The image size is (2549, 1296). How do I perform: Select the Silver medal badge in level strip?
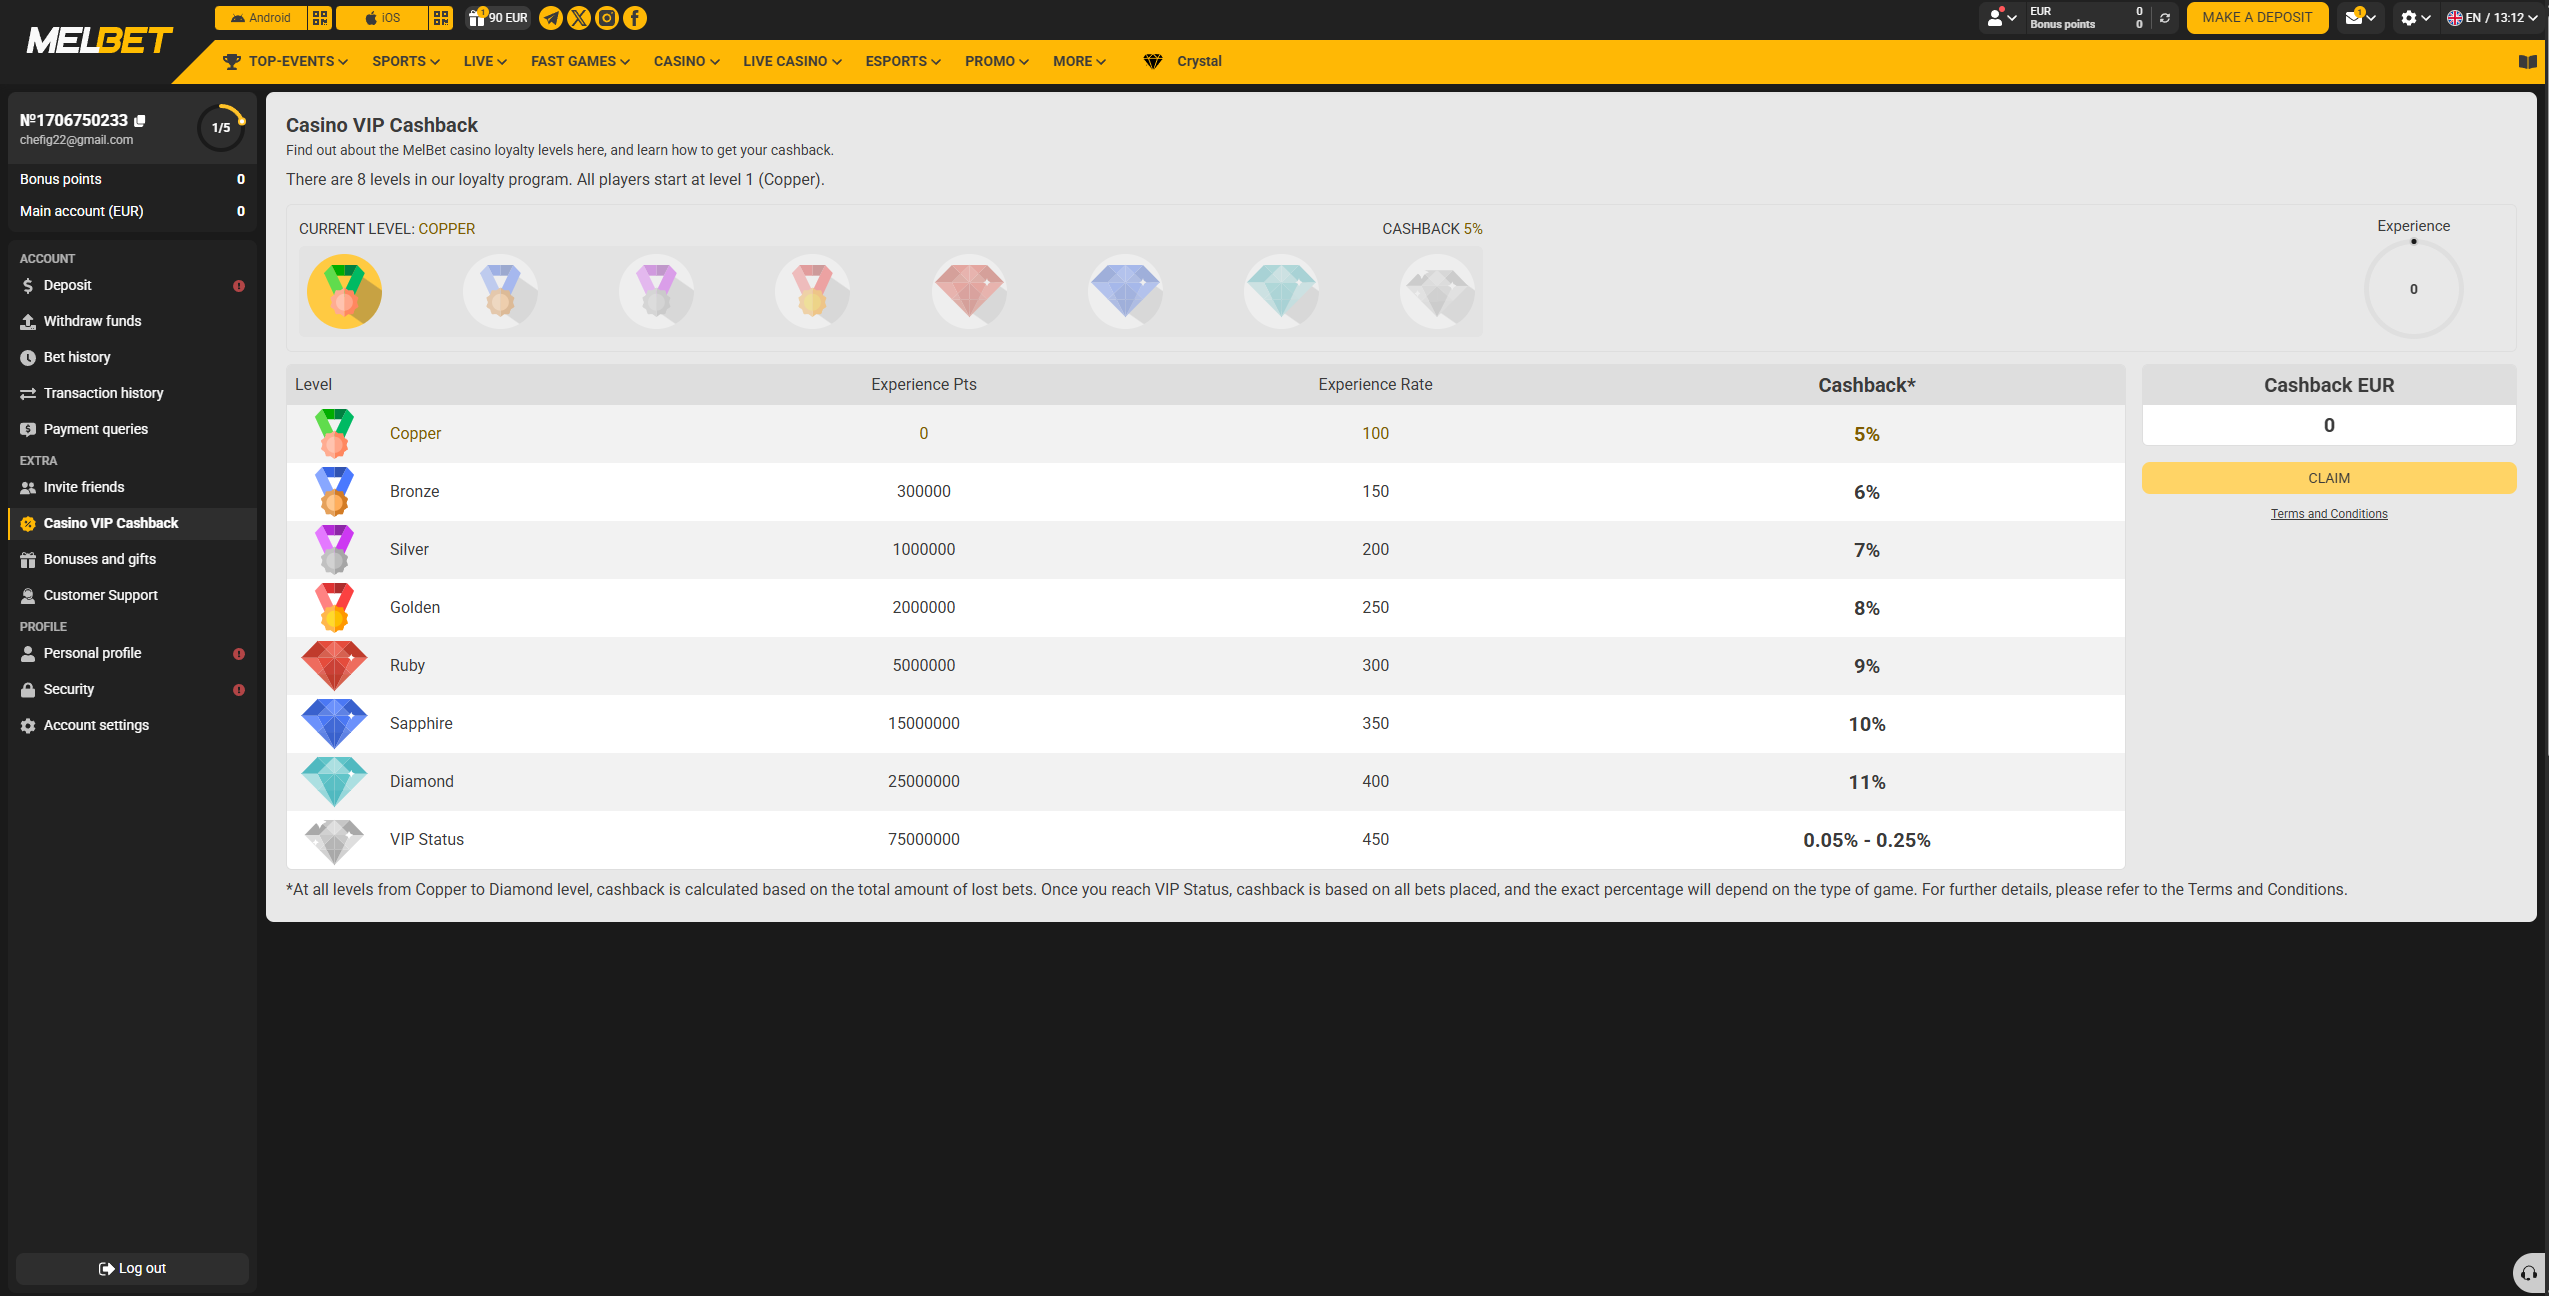pos(656,291)
